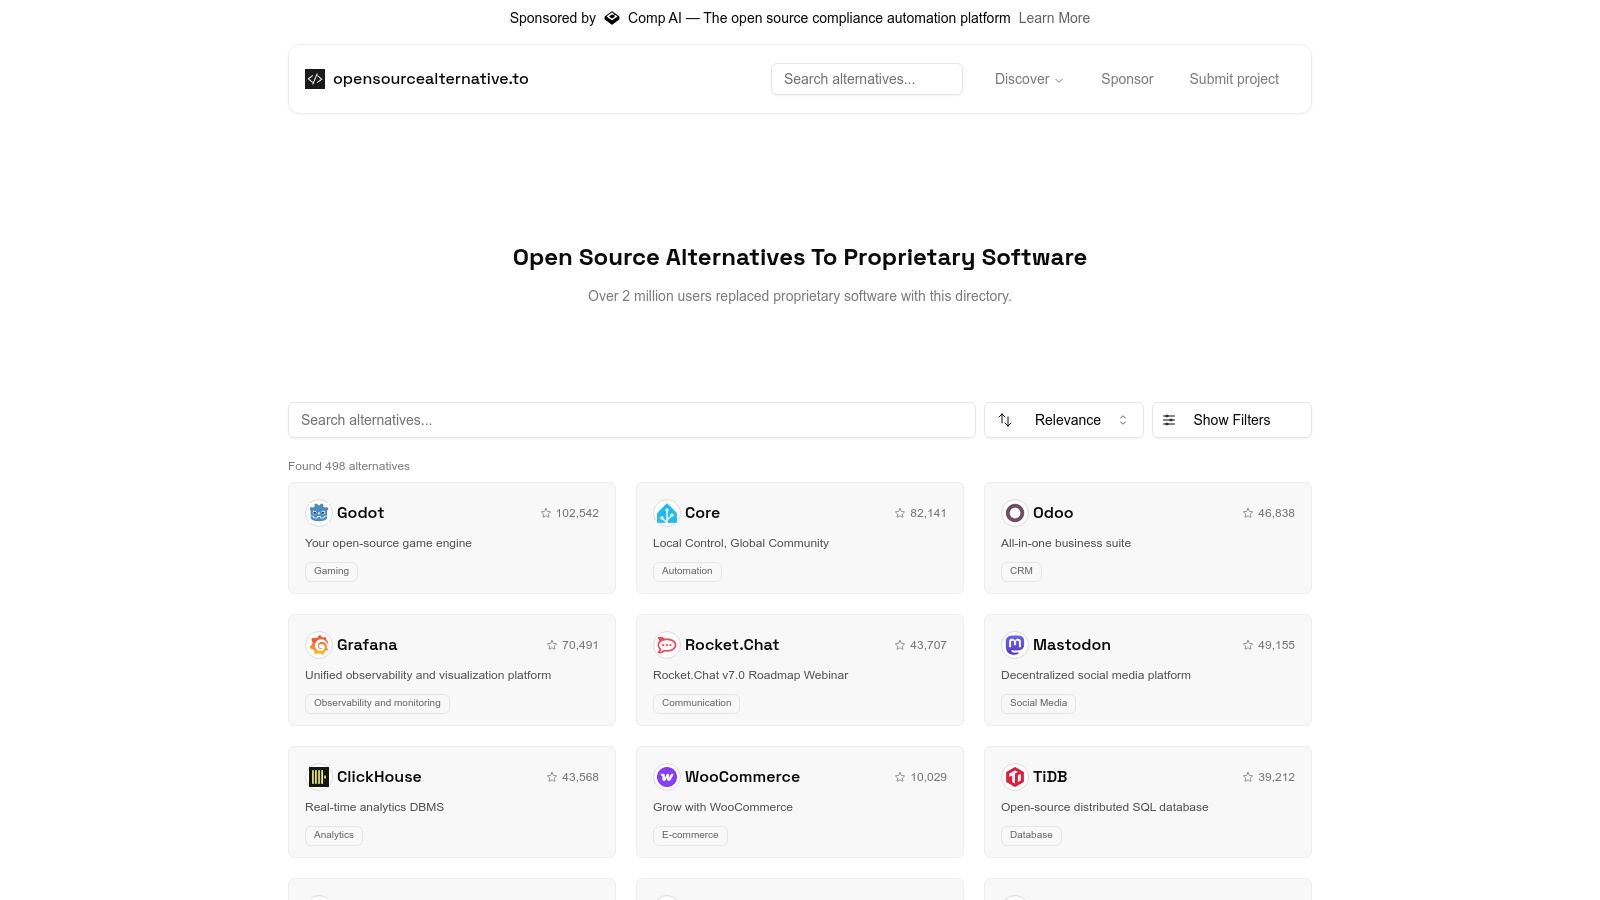This screenshot has height=900, width=1600.
Task: Click the main Search alternatives input box
Action: coord(631,420)
